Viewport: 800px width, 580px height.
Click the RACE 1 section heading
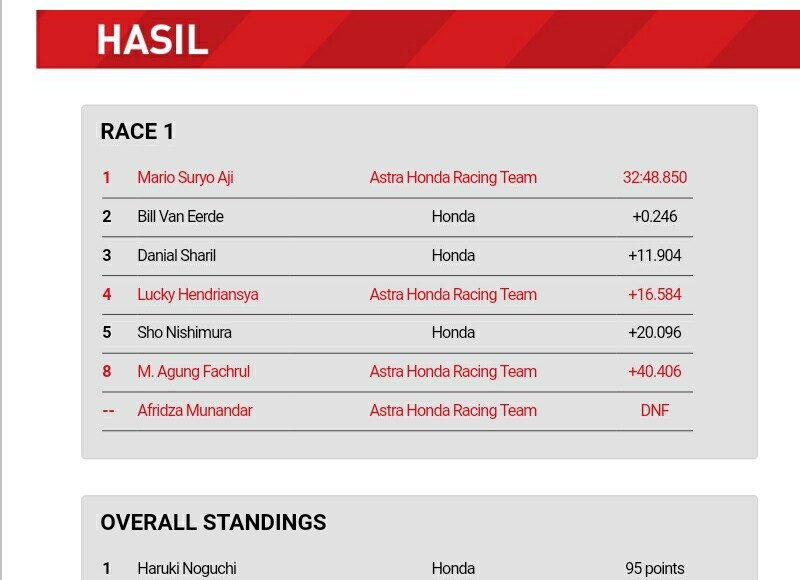[137, 132]
